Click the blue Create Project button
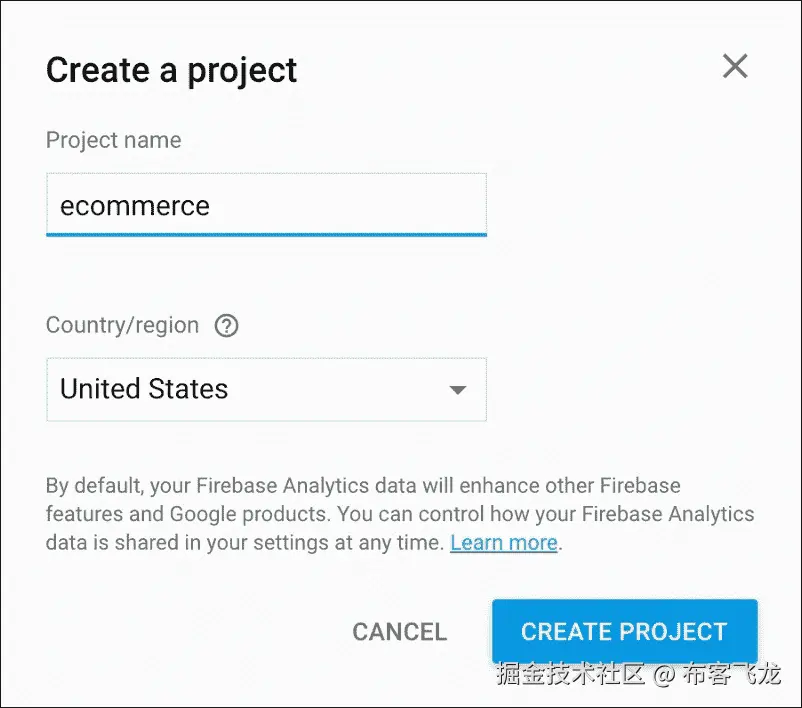802x708 pixels. click(624, 631)
